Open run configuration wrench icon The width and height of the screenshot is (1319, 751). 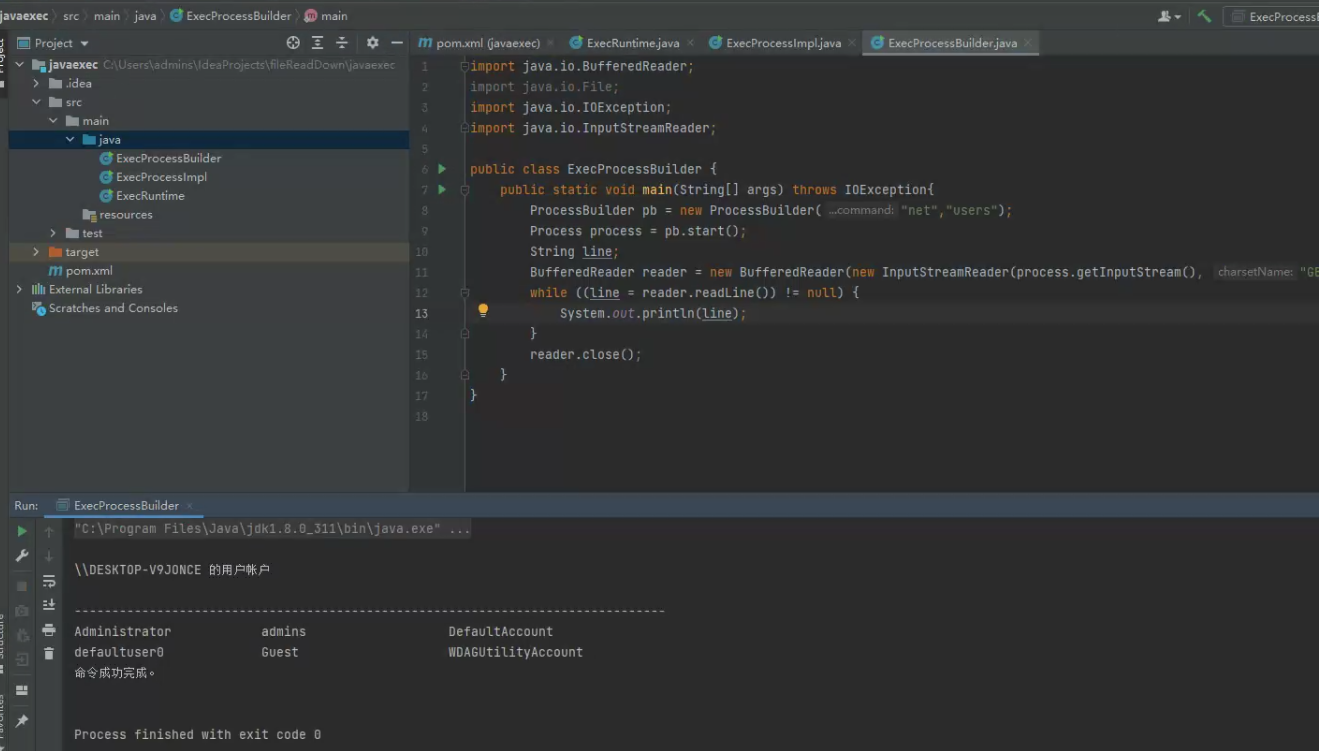pyautogui.click(x=22, y=556)
